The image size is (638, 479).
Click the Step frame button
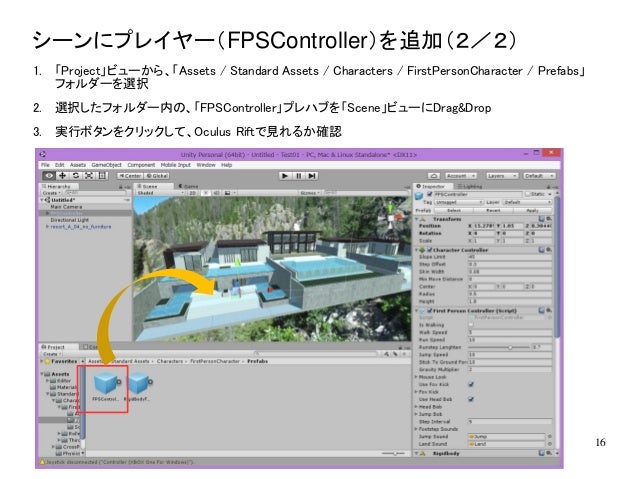[x=312, y=175]
